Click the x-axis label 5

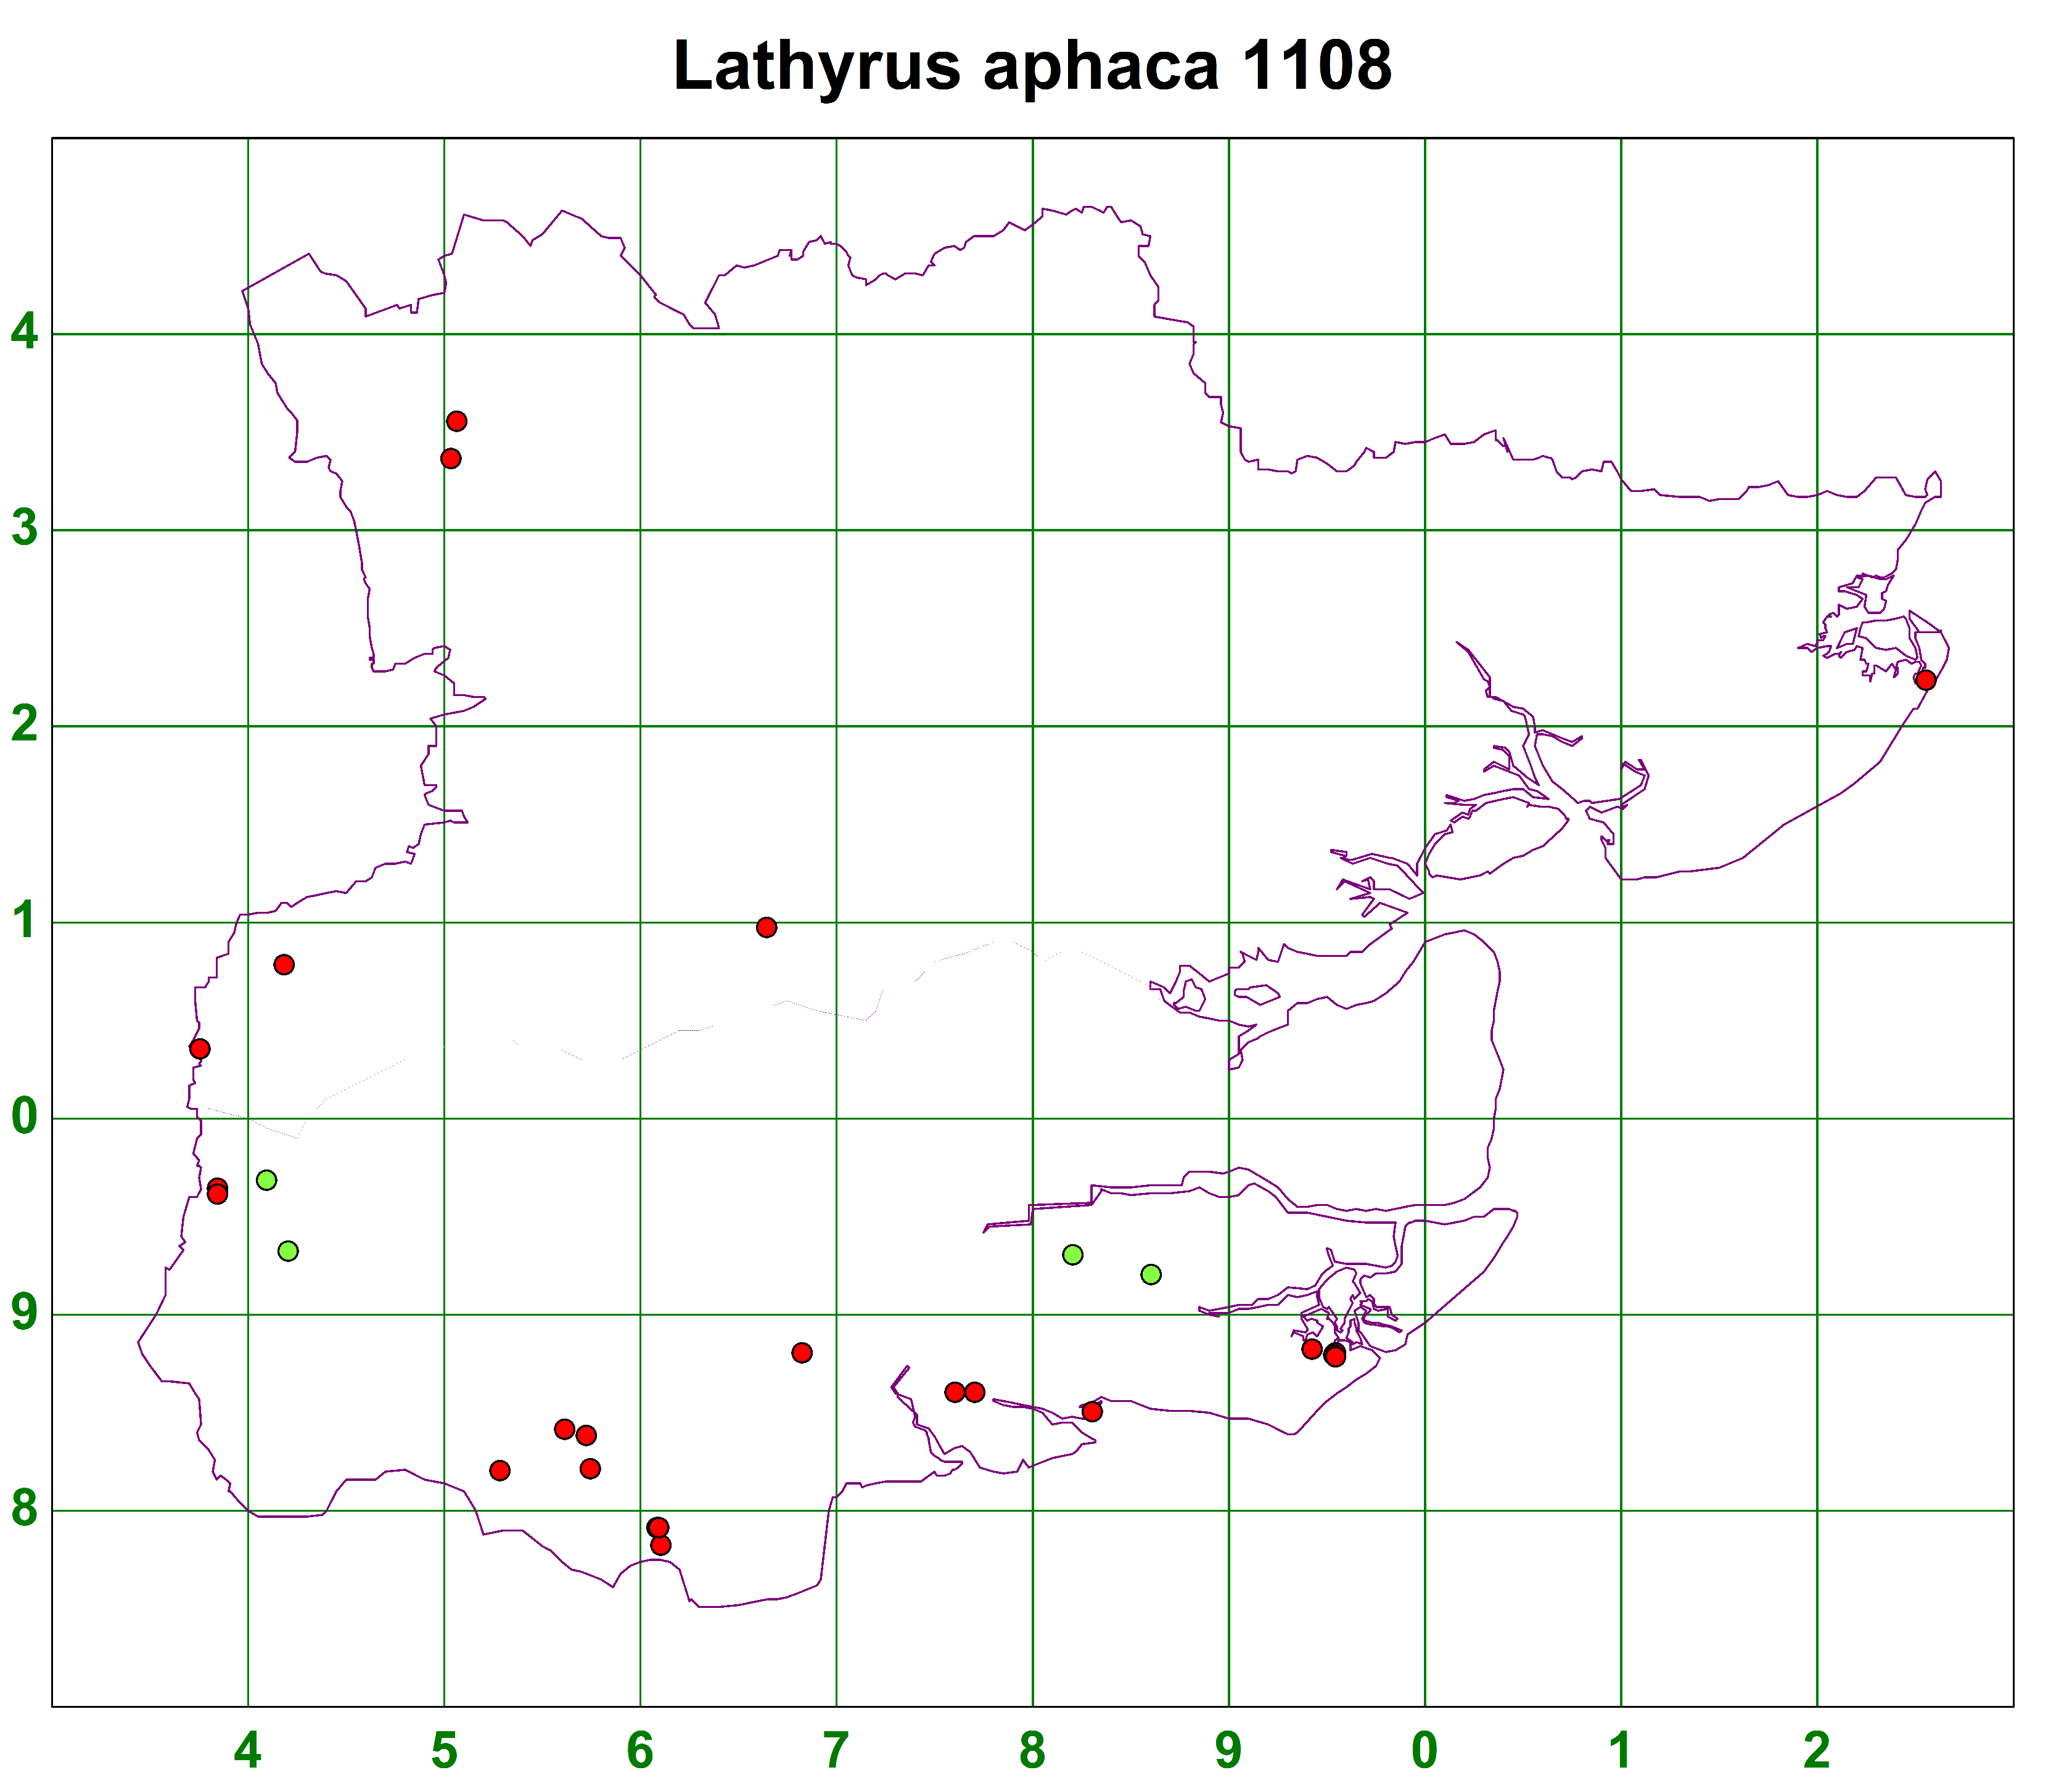click(444, 1750)
